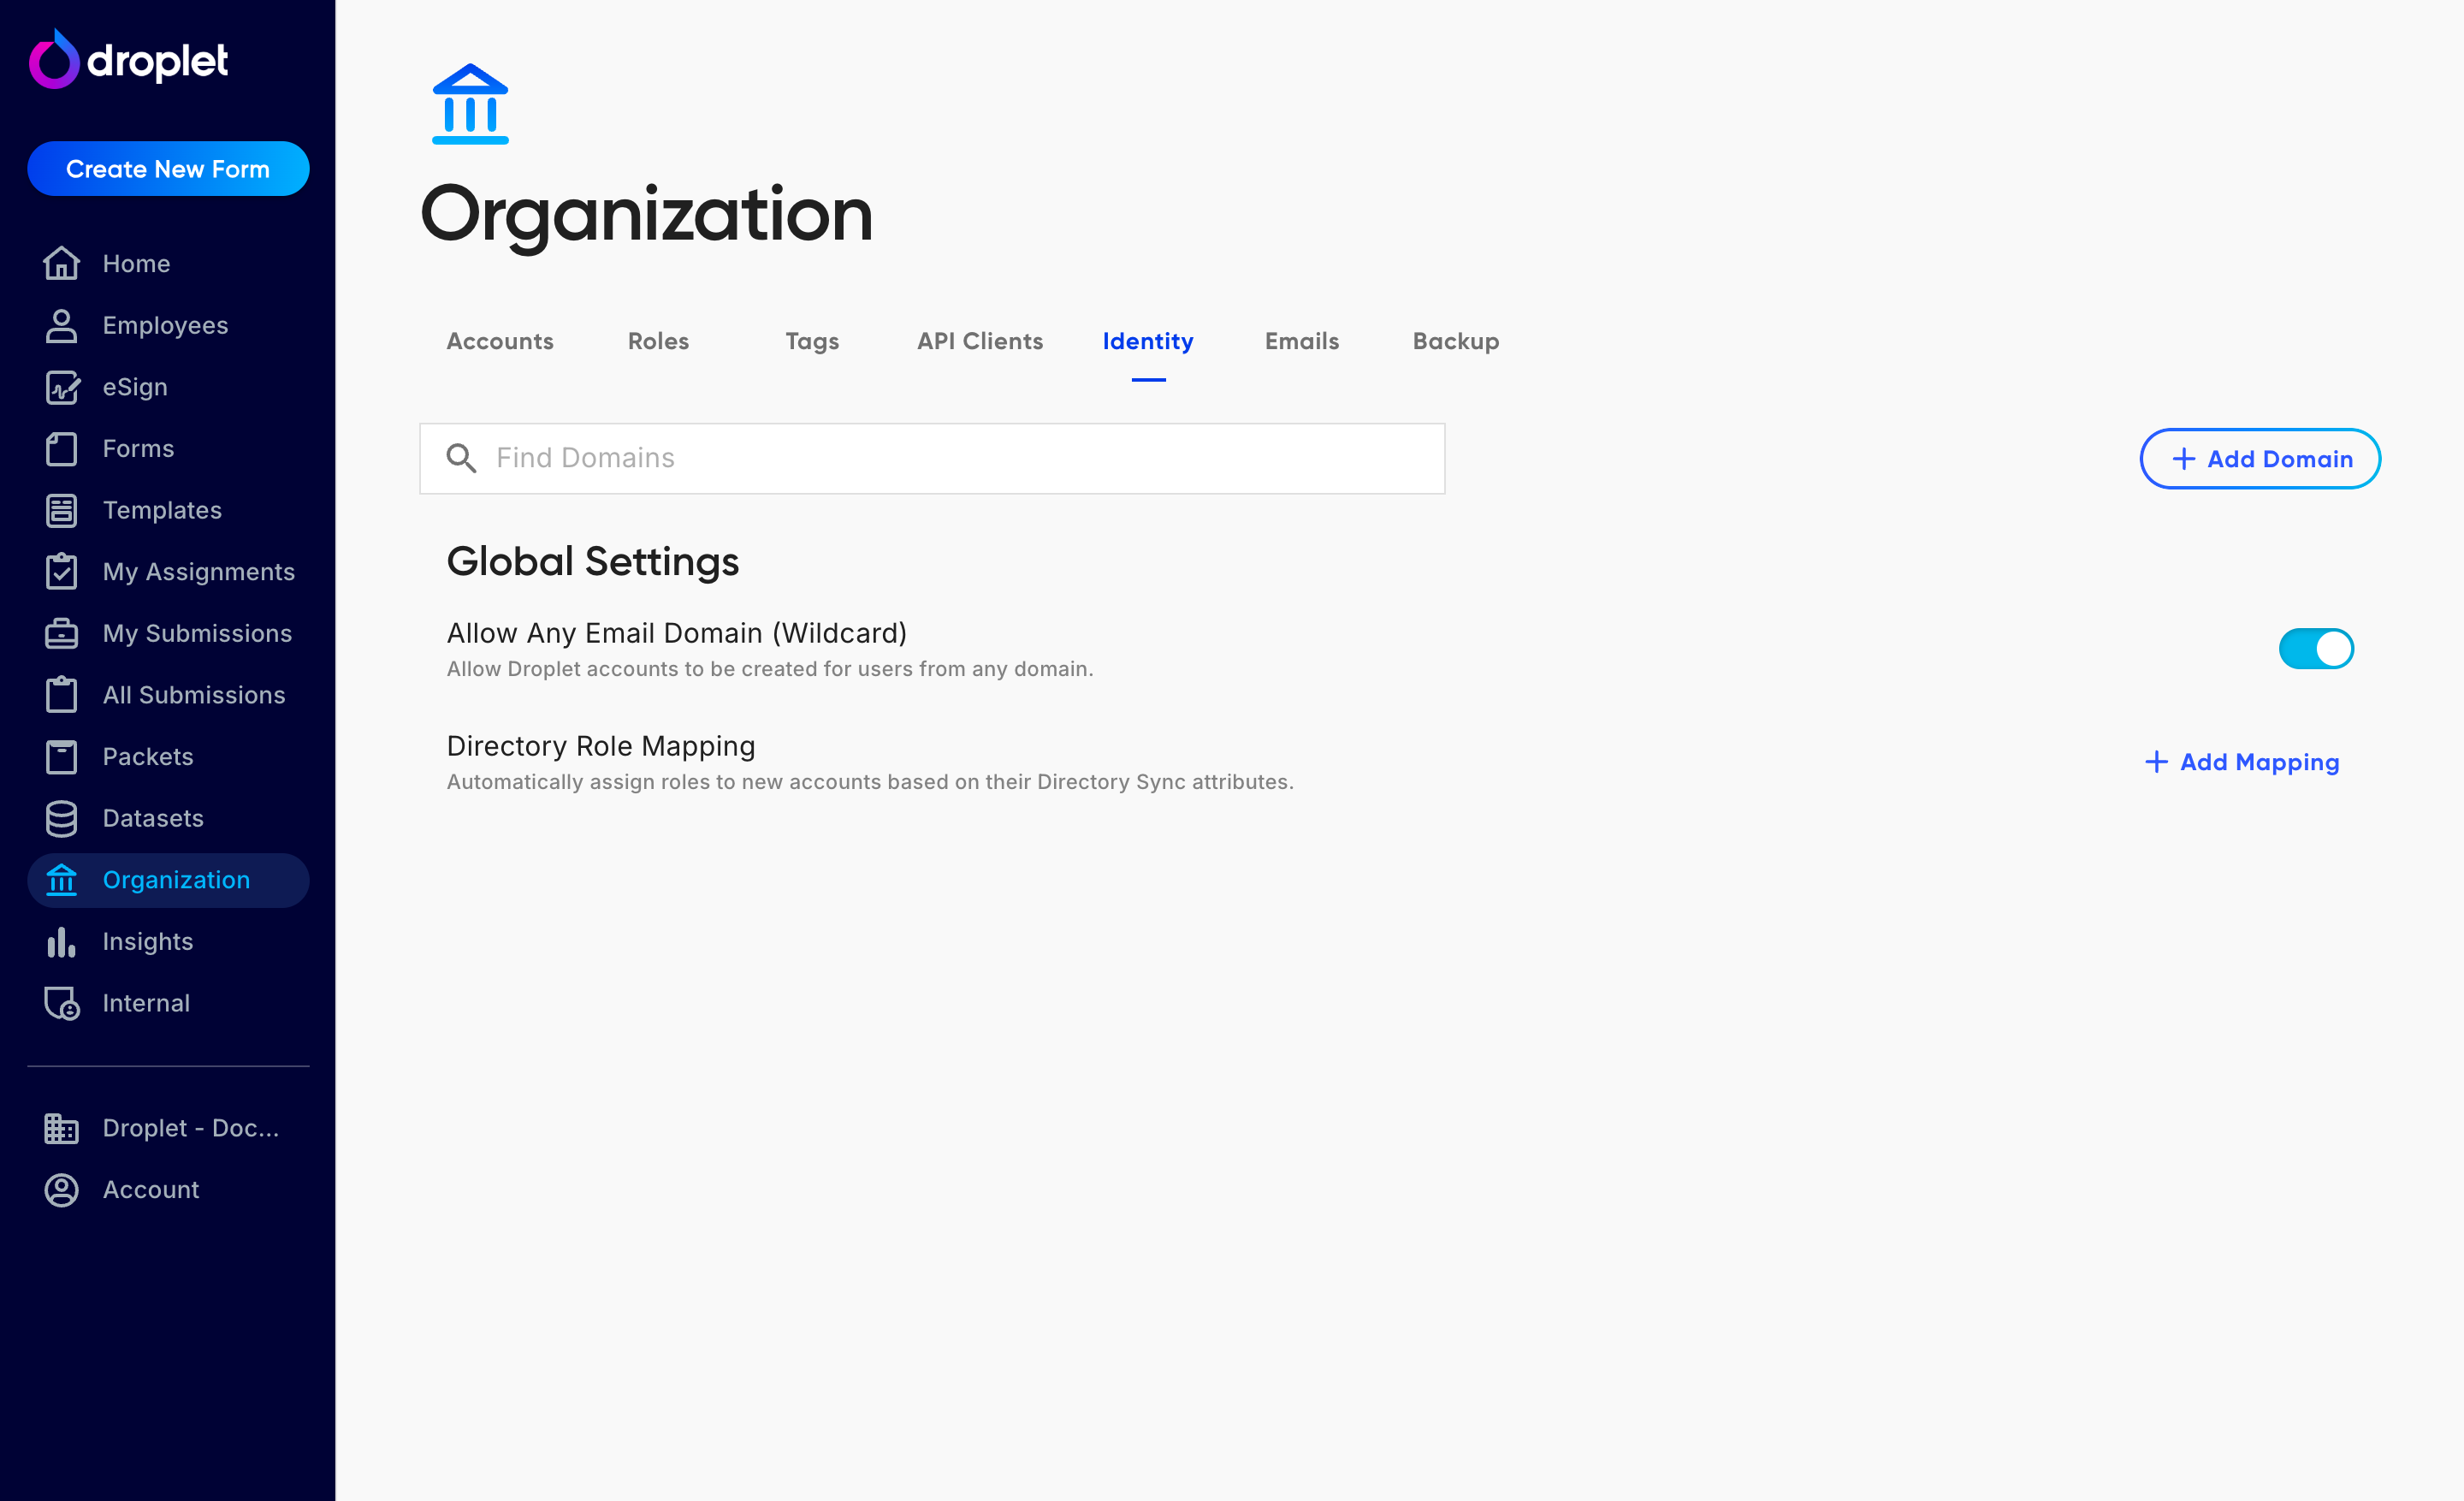Viewport: 2464px width, 1501px height.
Task: Click the Global Settings heading
Action: click(x=593, y=562)
